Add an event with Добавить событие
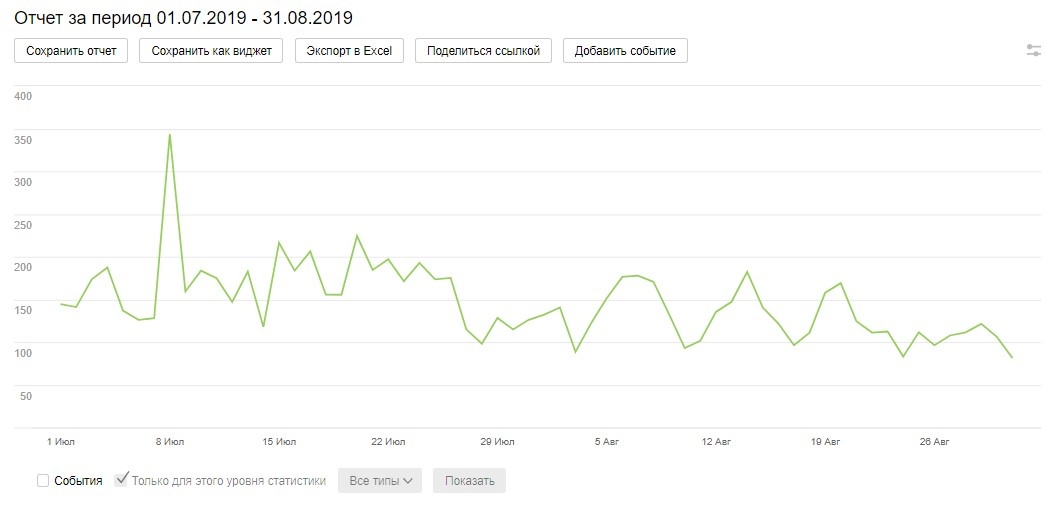The height and width of the screenshot is (511, 1046). [625, 51]
